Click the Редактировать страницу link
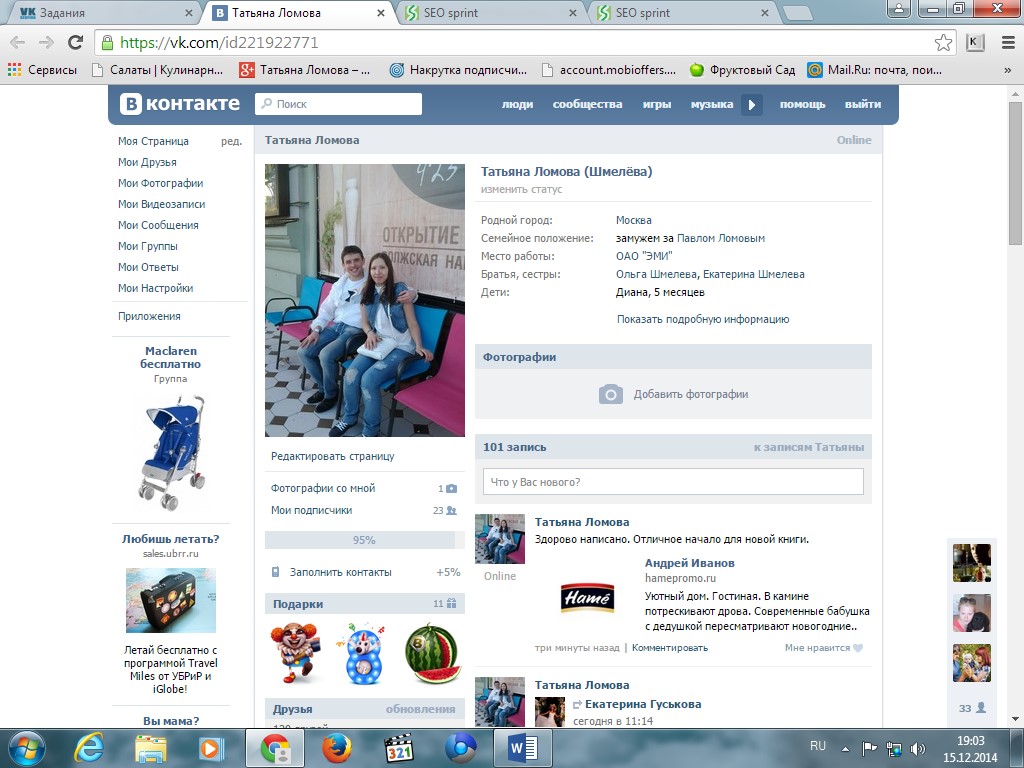This screenshot has width=1024, height=768. click(x=332, y=456)
